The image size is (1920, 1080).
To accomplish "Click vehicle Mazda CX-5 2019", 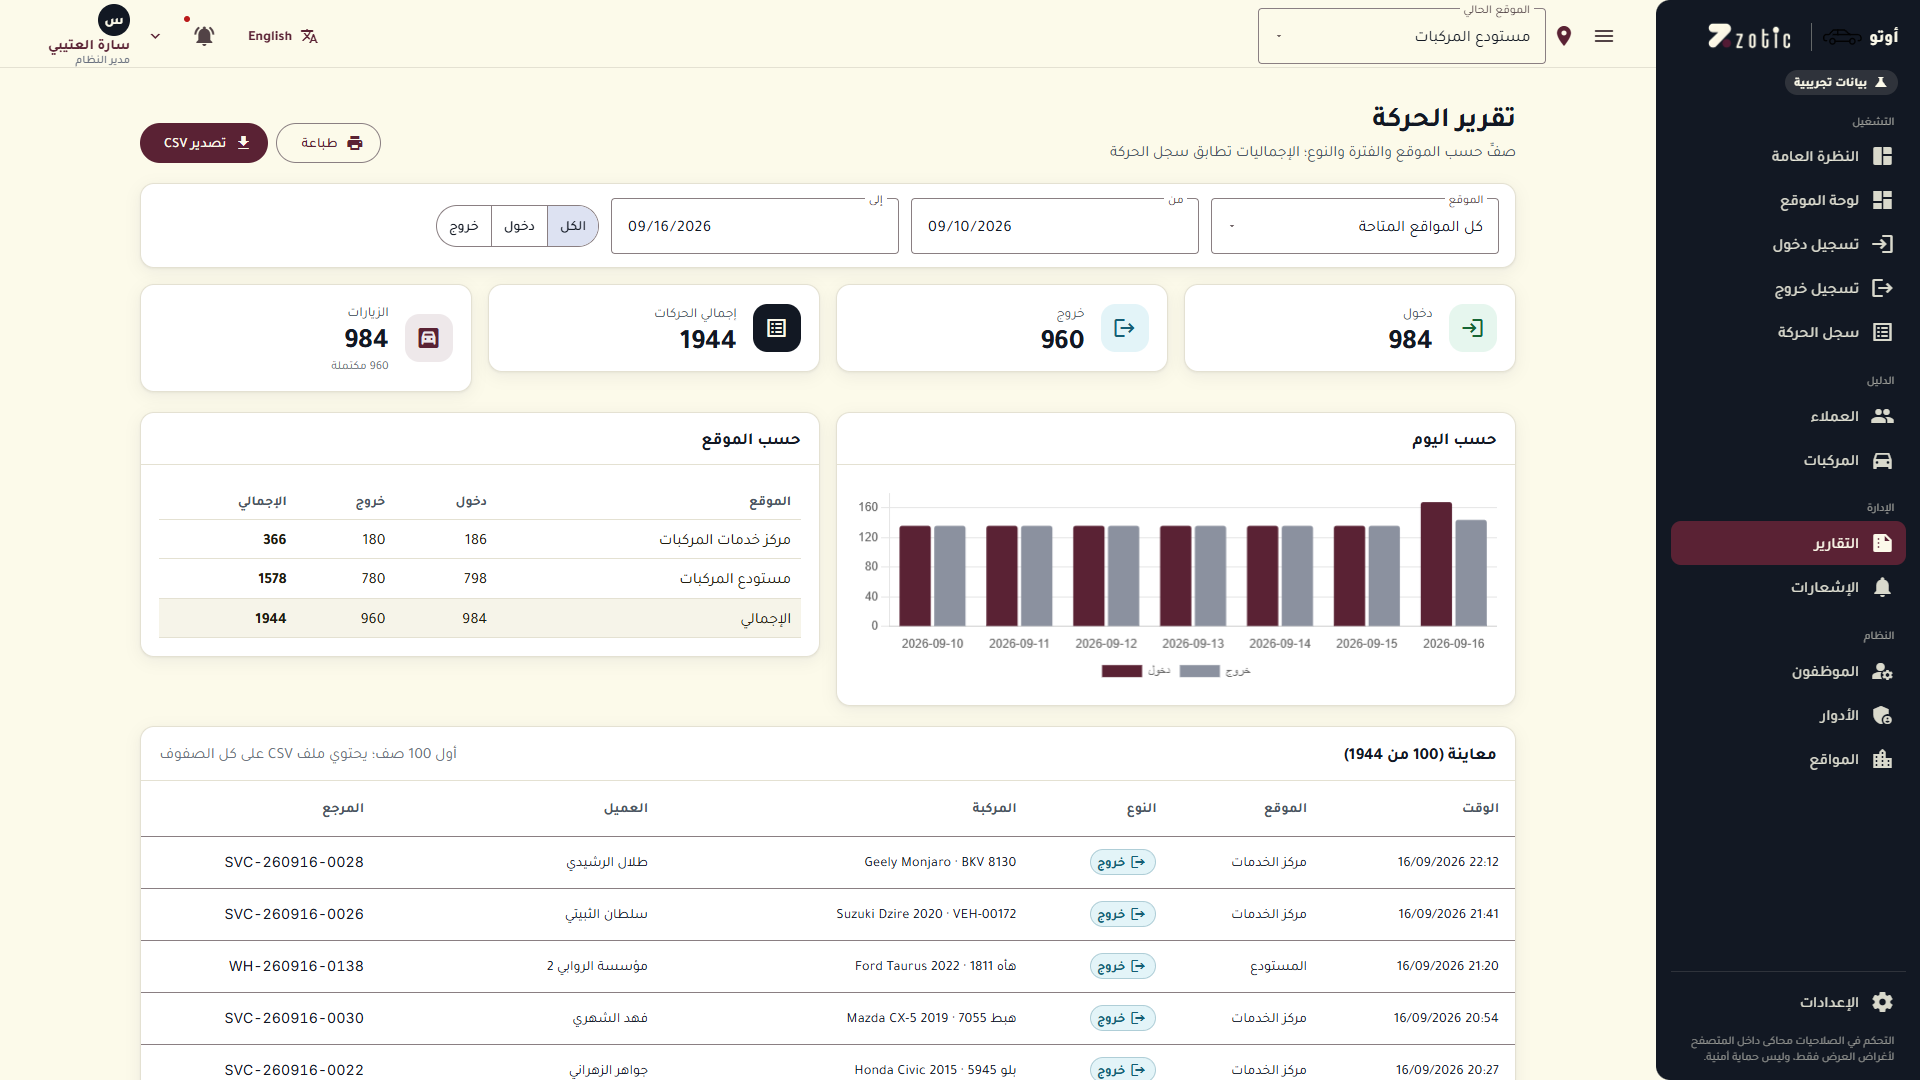I will coord(931,1018).
